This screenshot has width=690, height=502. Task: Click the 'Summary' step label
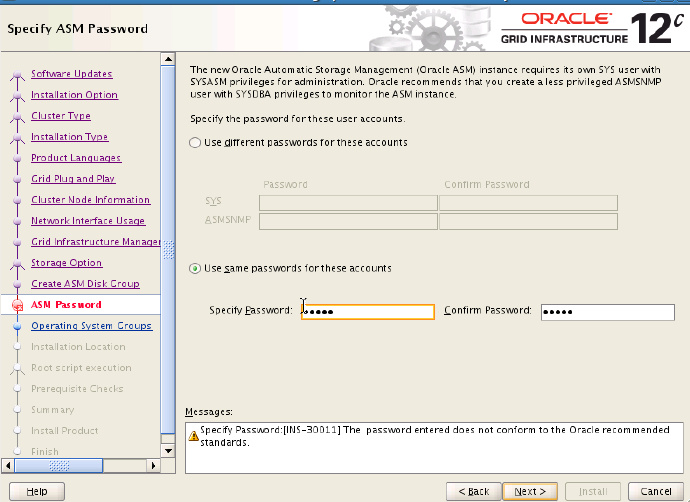52,410
